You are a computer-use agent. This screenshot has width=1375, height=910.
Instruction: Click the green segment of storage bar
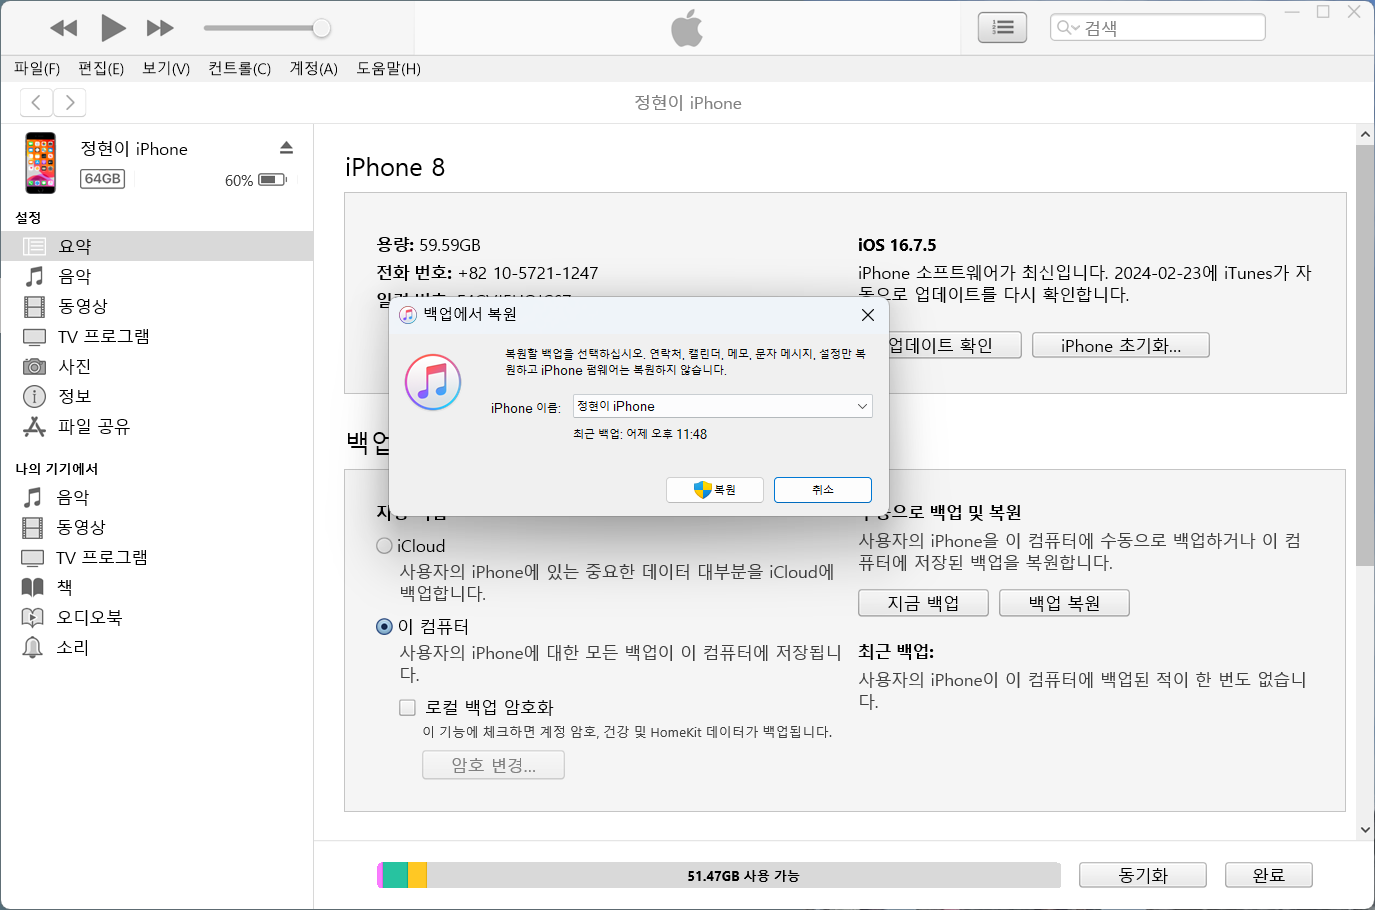click(395, 875)
